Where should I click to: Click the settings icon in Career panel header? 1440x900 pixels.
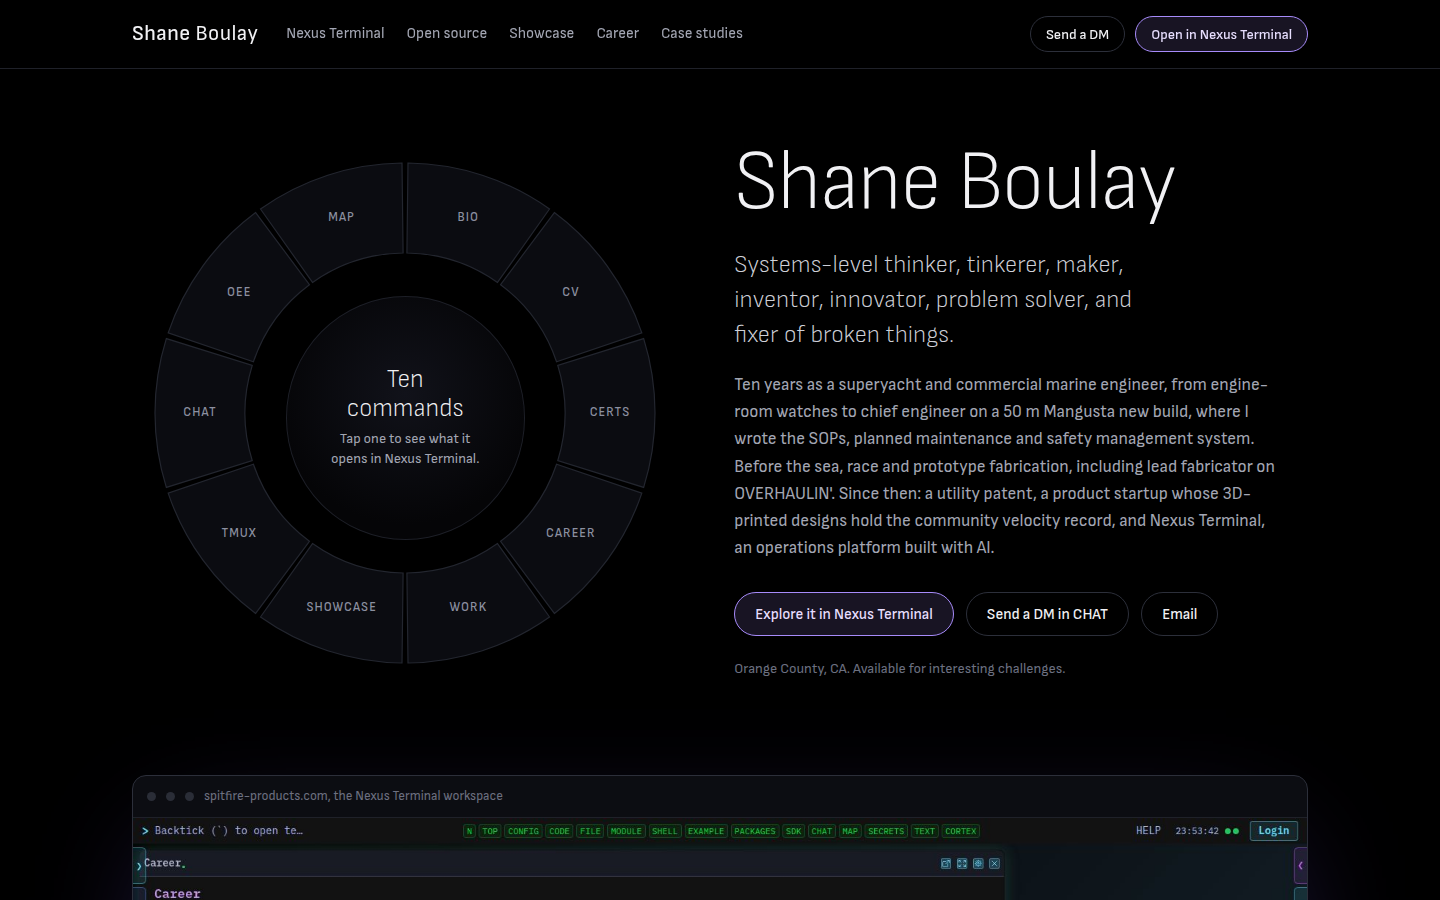point(978,863)
